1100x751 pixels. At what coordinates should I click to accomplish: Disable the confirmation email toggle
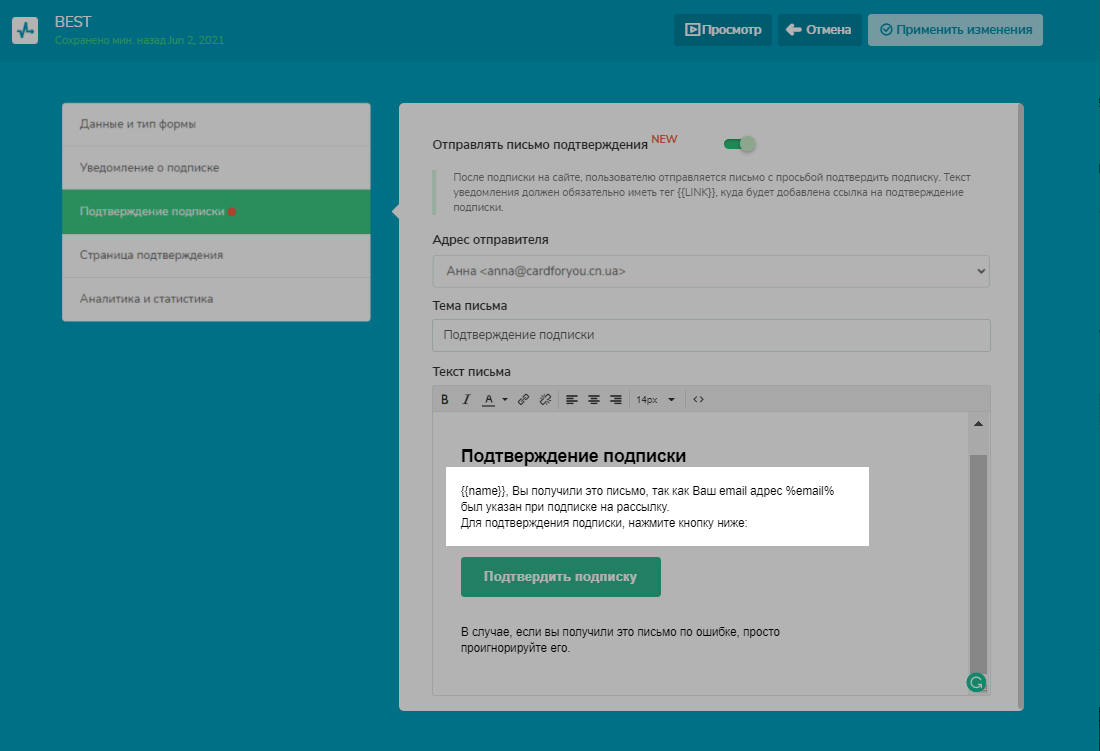pos(740,144)
